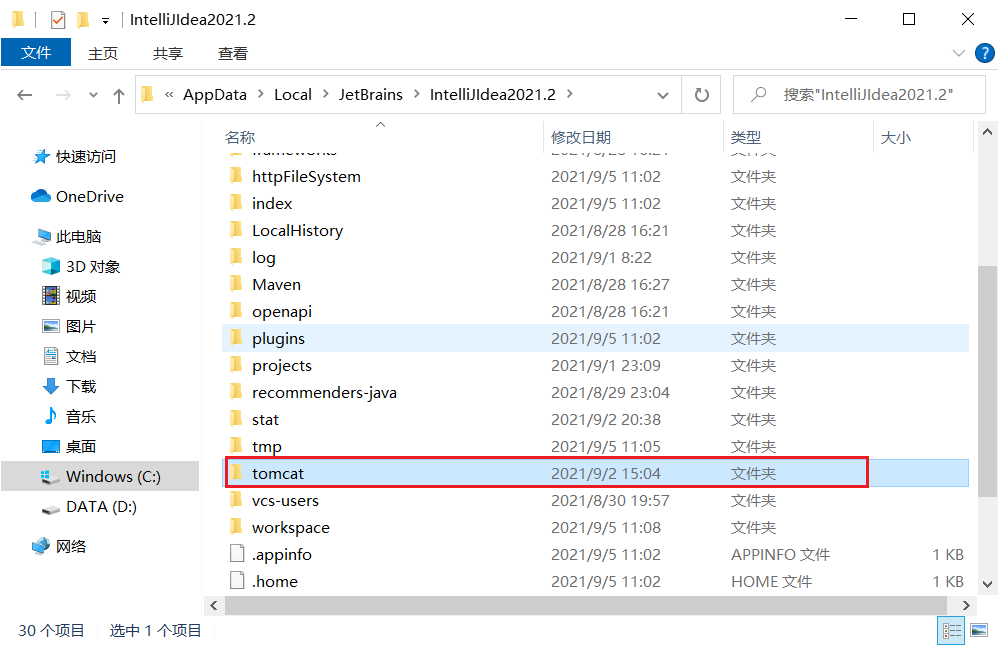Open the 文件 menu tab
The height and width of the screenshot is (646, 999).
pos(36,53)
